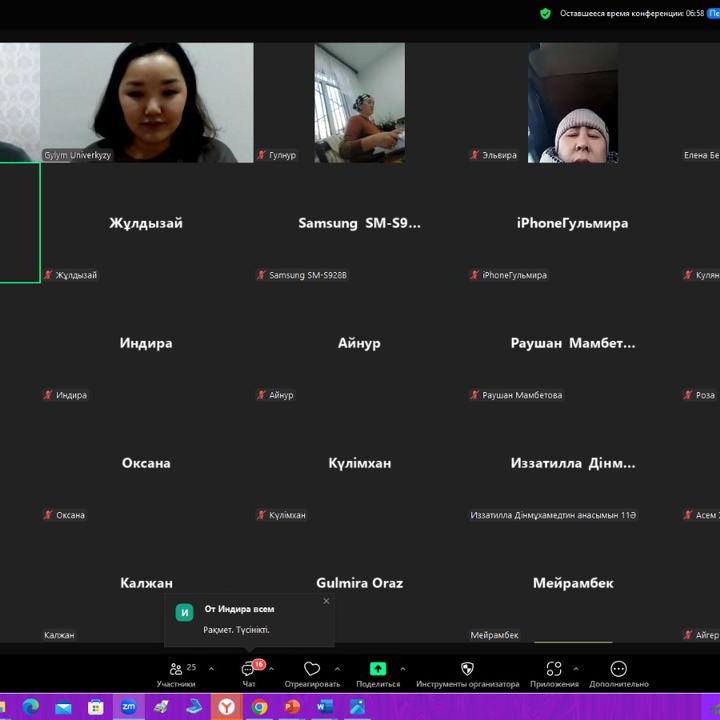720x720 pixels.
Task: Click label Иззатилла Дінмұхамедтин анасымын 11Ә
Action: [553, 515]
